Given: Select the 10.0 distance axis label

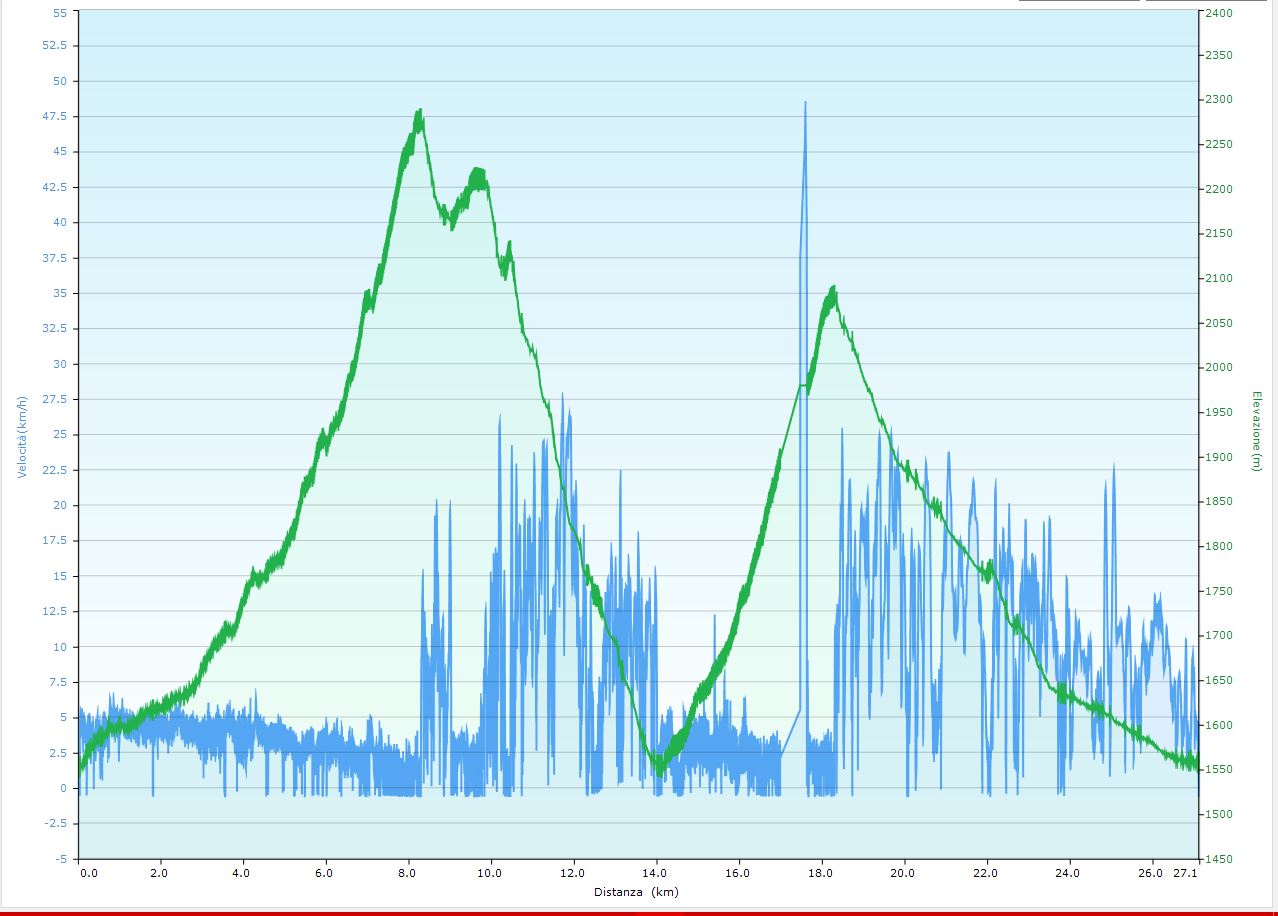Looking at the screenshot, I should click(490, 873).
